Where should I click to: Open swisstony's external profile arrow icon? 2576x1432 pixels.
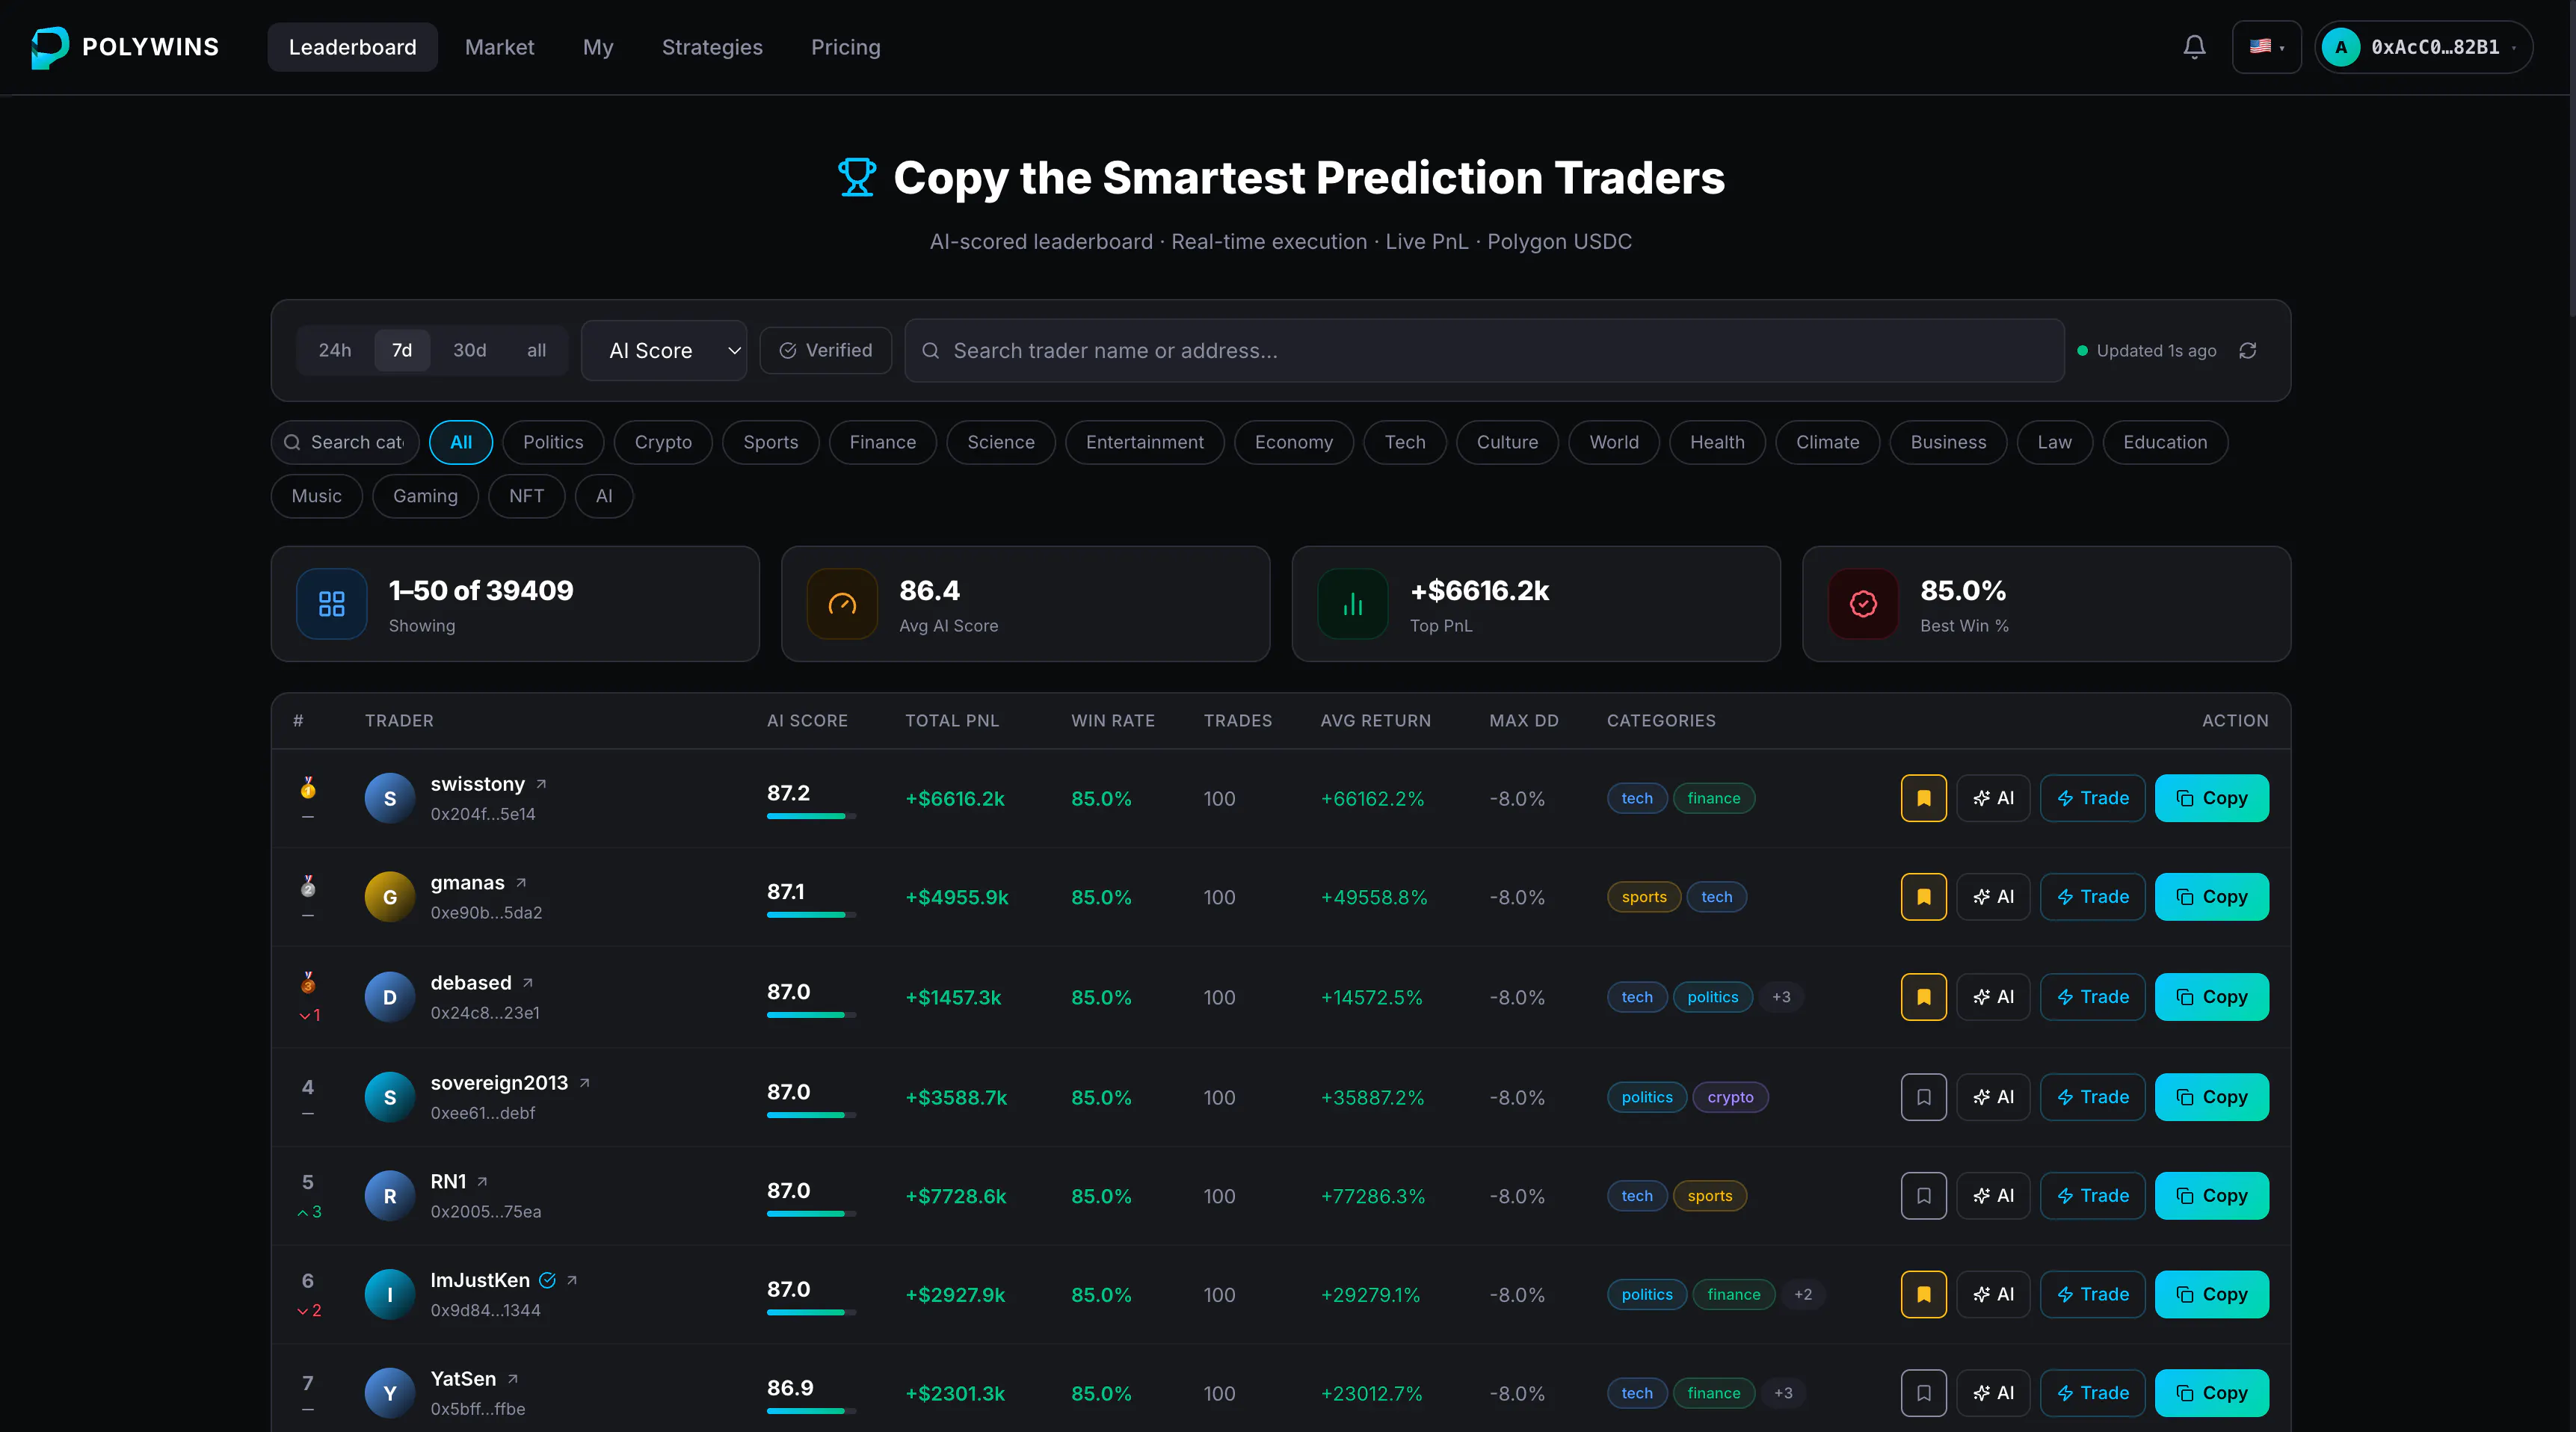pyautogui.click(x=541, y=784)
